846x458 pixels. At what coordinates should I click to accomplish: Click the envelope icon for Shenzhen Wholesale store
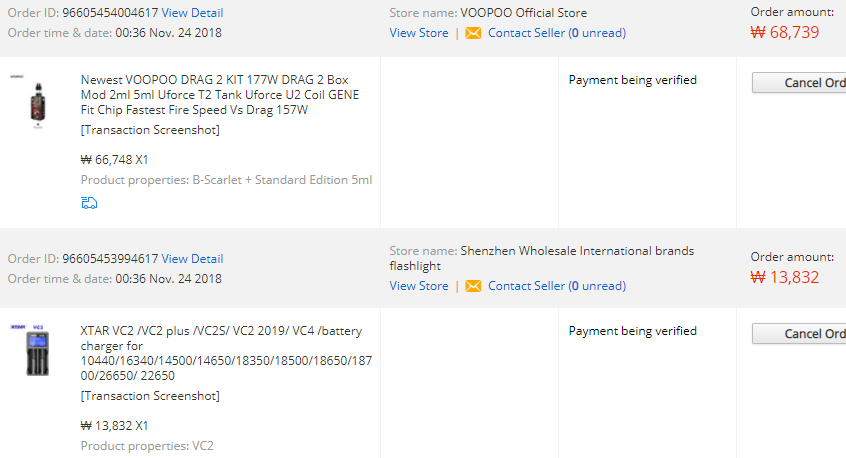473,286
